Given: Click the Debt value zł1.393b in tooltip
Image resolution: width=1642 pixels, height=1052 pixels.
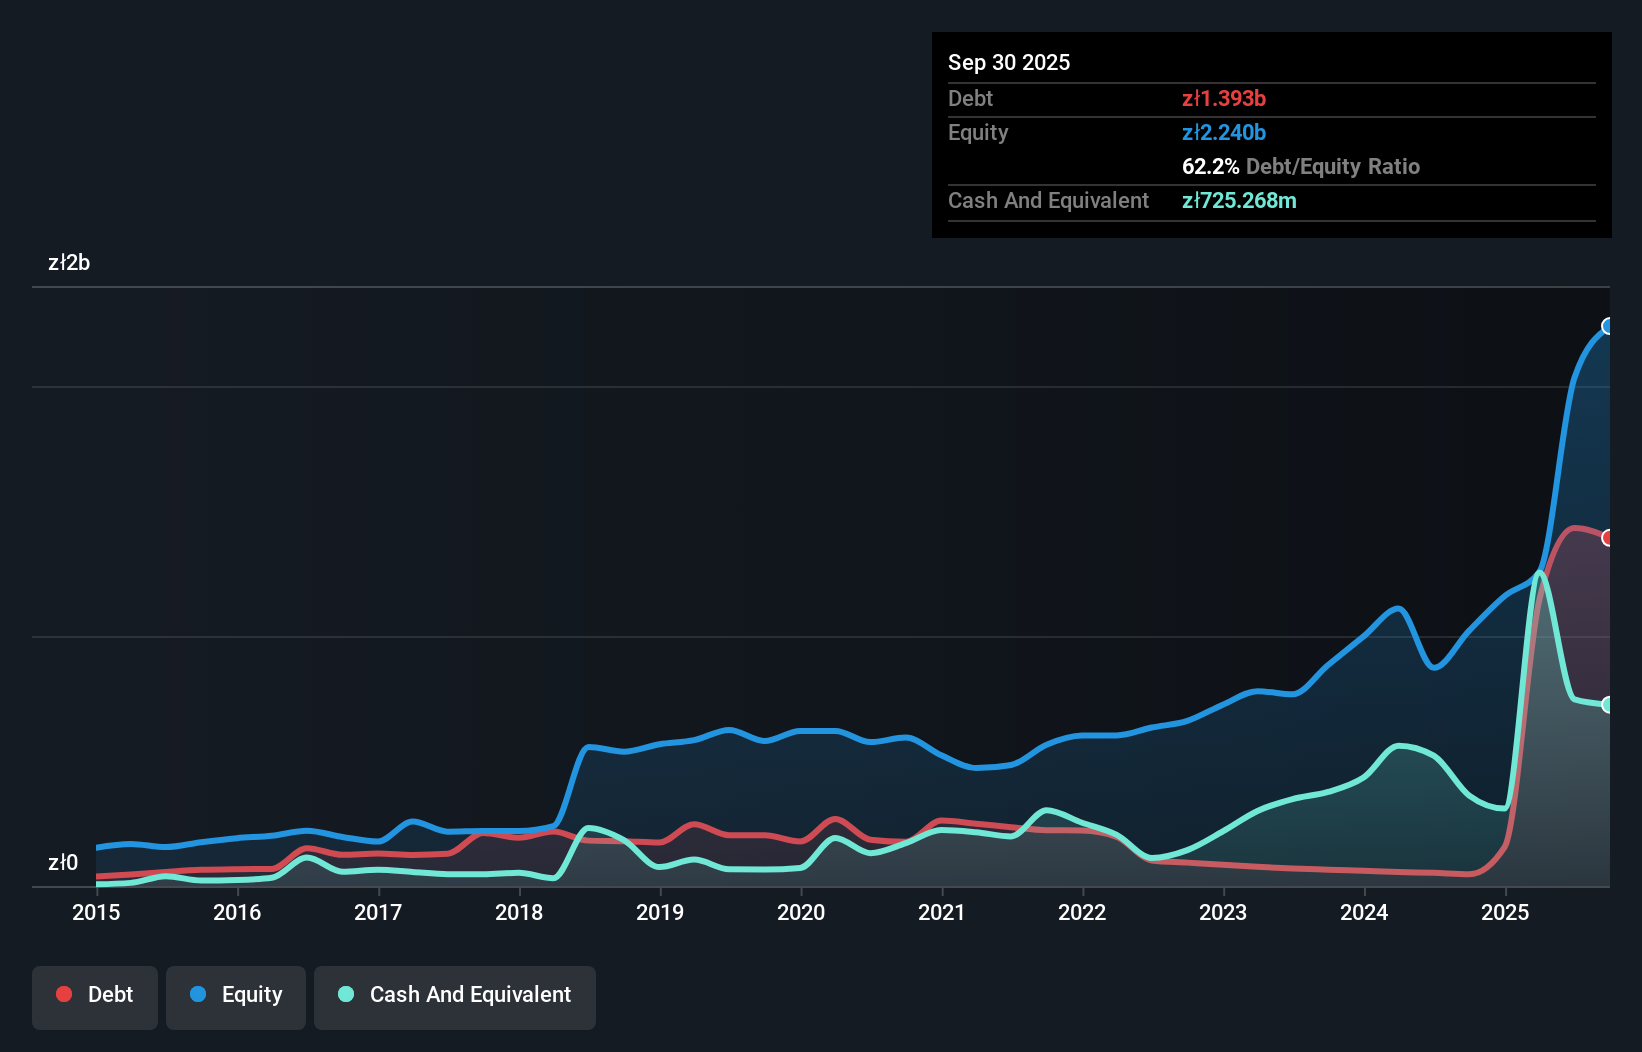Looking at the screenshot, I should [x=1224, y=99].
